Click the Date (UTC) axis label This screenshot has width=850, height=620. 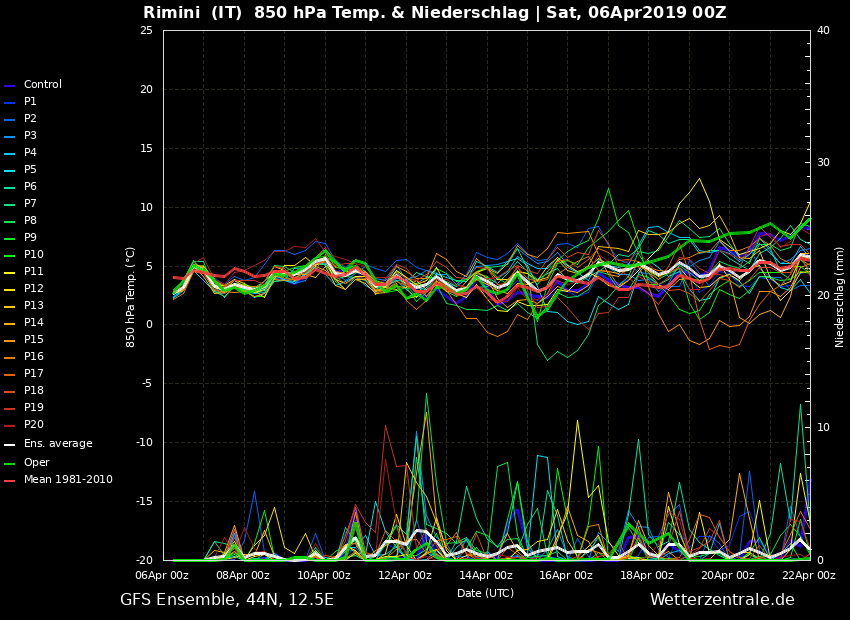point(485,593)
